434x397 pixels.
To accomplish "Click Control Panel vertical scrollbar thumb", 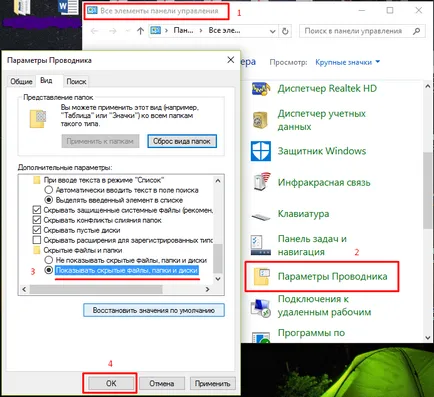I will coord(428,190).
